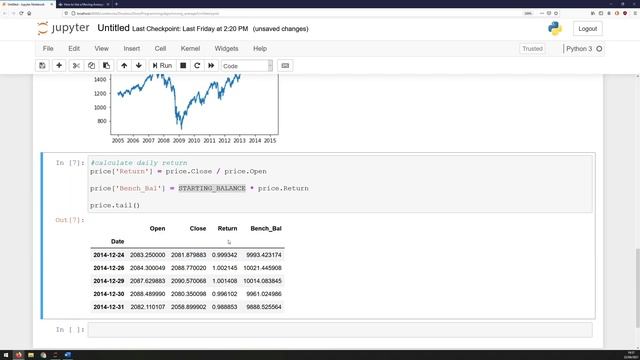This screenshot has height=360, width=640.
Task: Open the Edit menu
Action: coord(74,49)
